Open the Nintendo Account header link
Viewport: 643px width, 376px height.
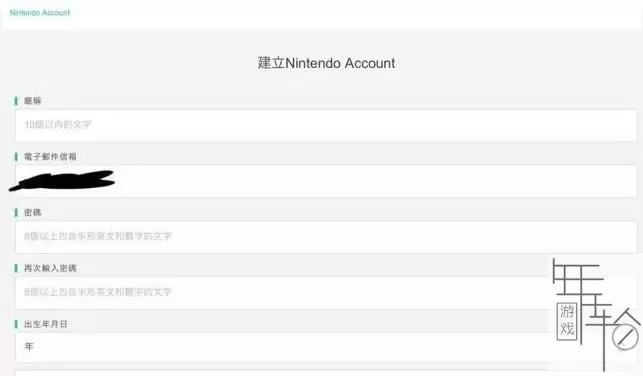pyautogui.click(x=40, y=13)
